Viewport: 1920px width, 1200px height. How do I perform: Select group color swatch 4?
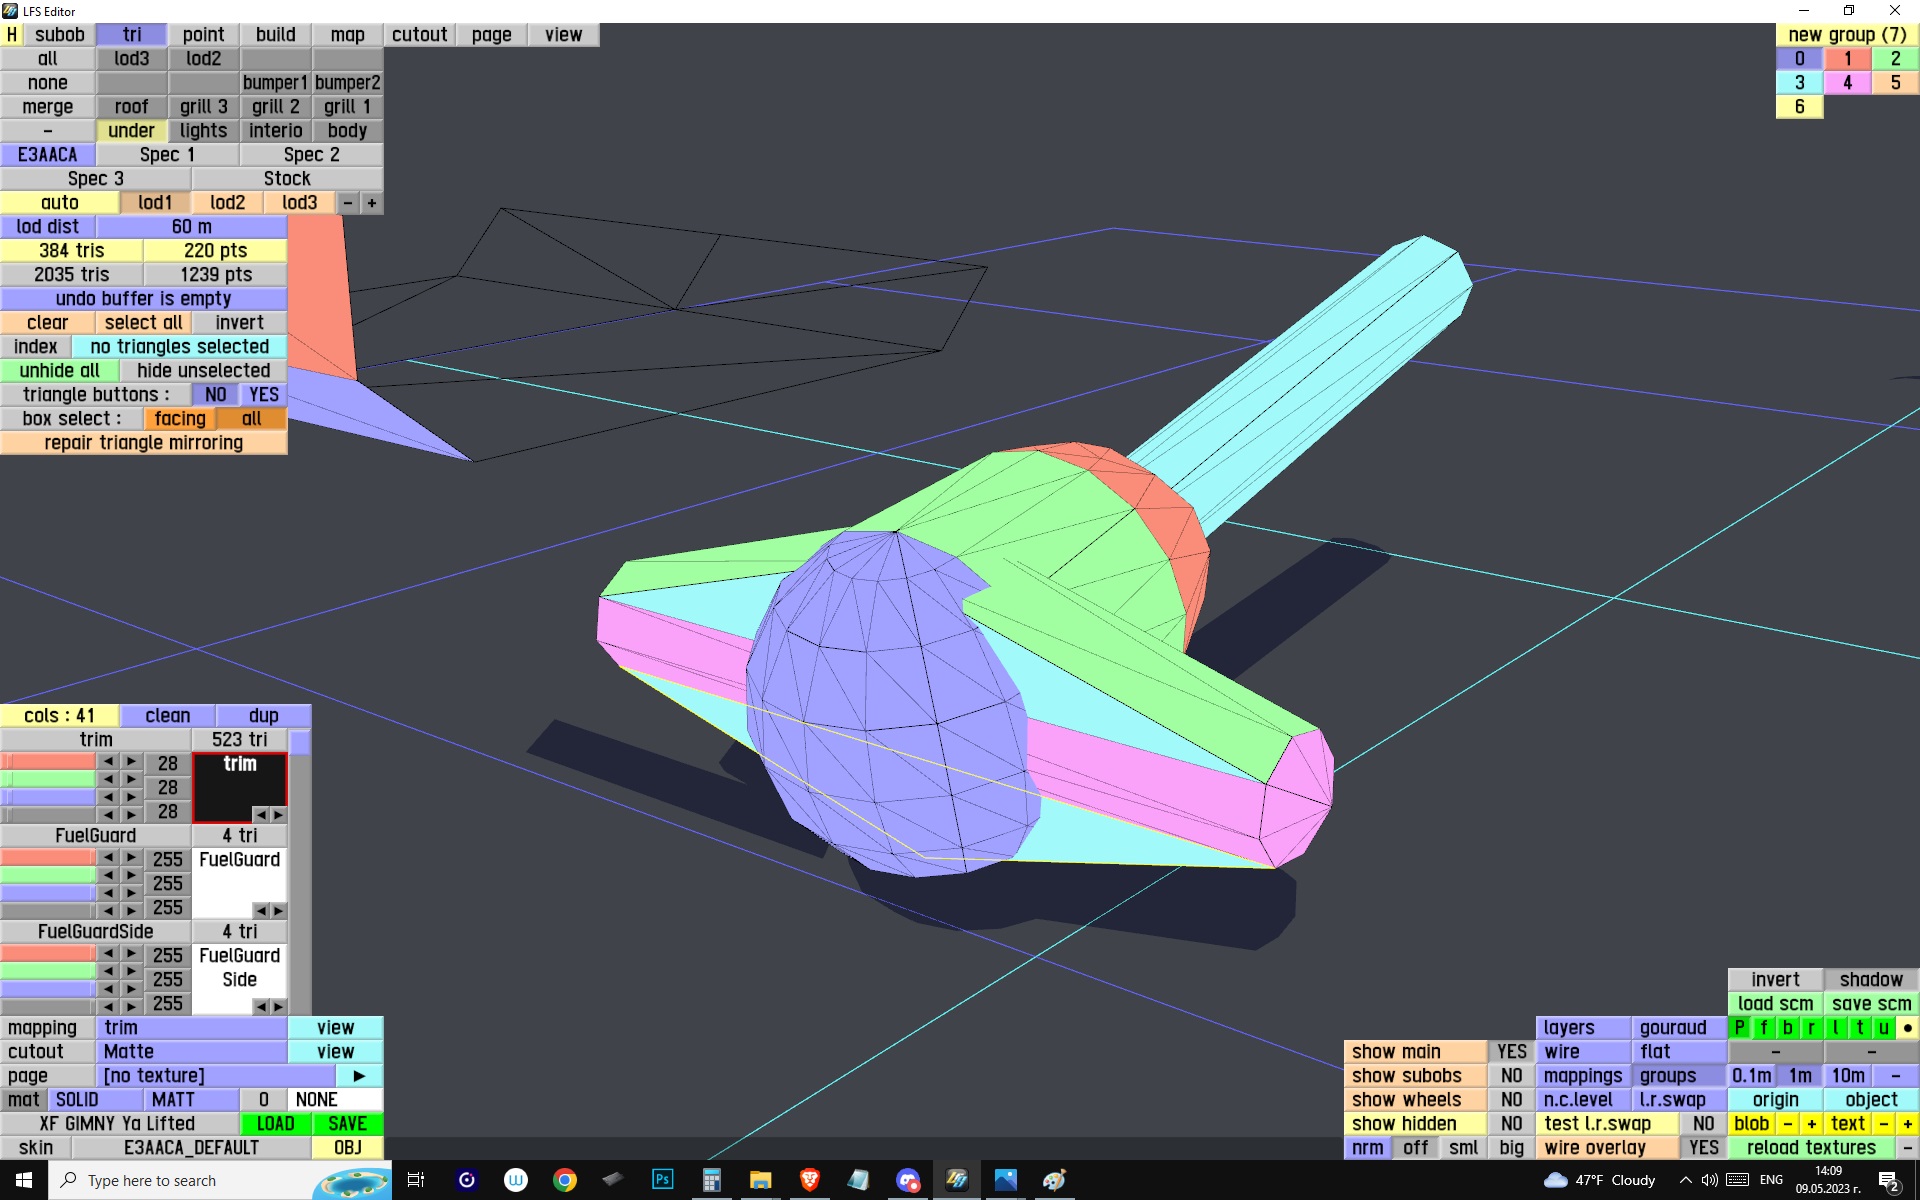pos(1847,83)
